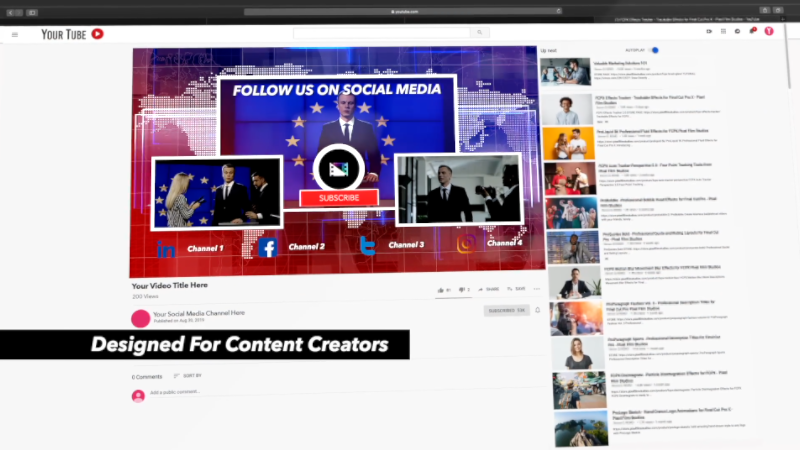This screenshot has height=450, width=800.
Task: Click the search magnifier button
Action: coord(480,33)
